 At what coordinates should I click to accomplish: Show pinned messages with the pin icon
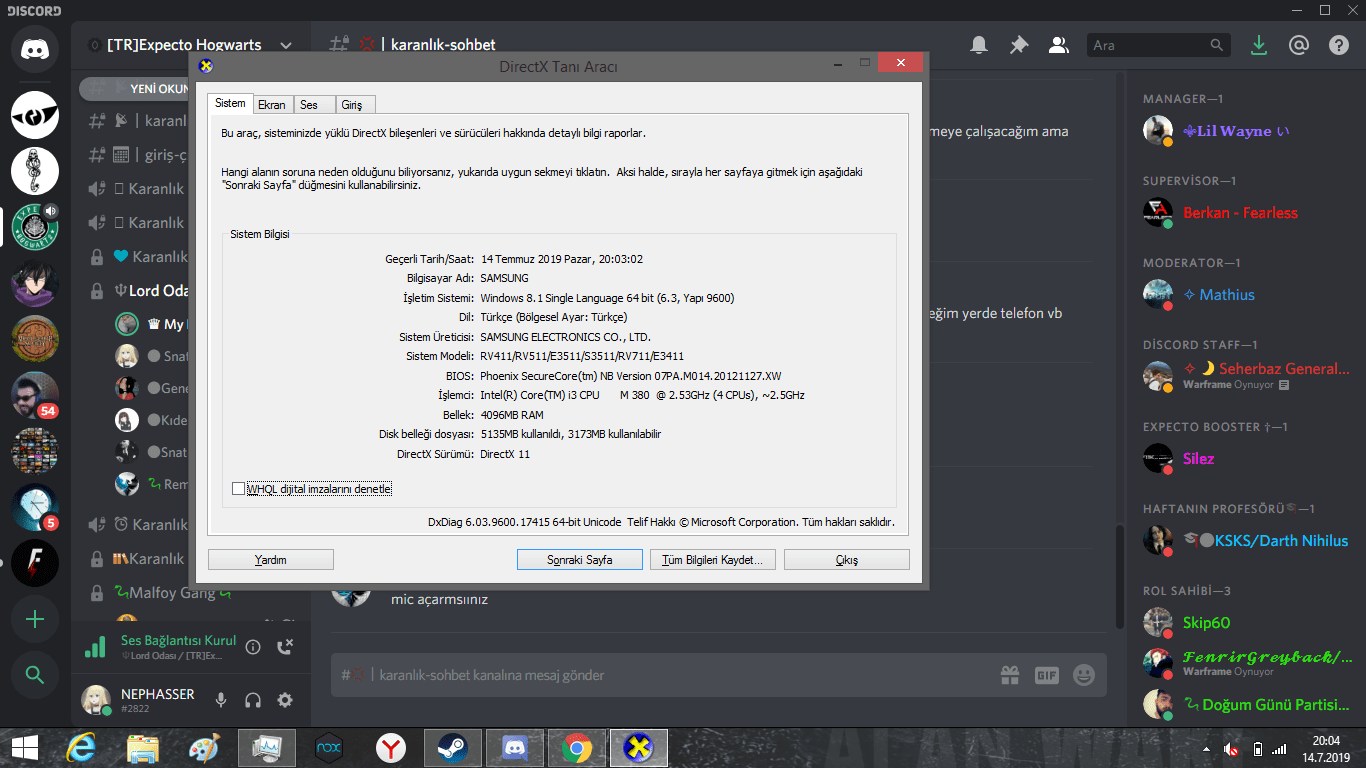[x=1019, y=45]
